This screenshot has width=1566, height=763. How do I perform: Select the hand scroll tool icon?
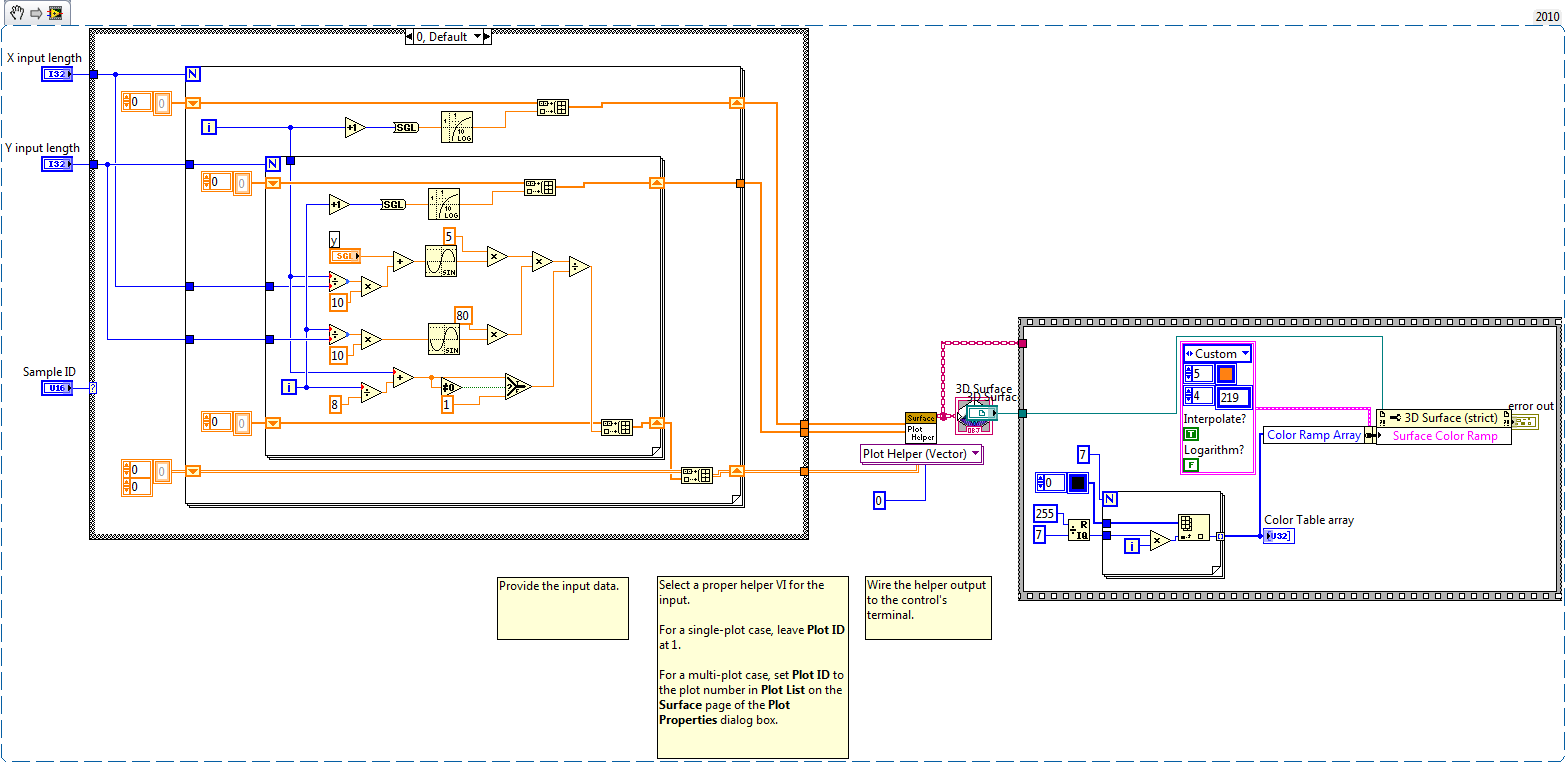click(16, 14)
